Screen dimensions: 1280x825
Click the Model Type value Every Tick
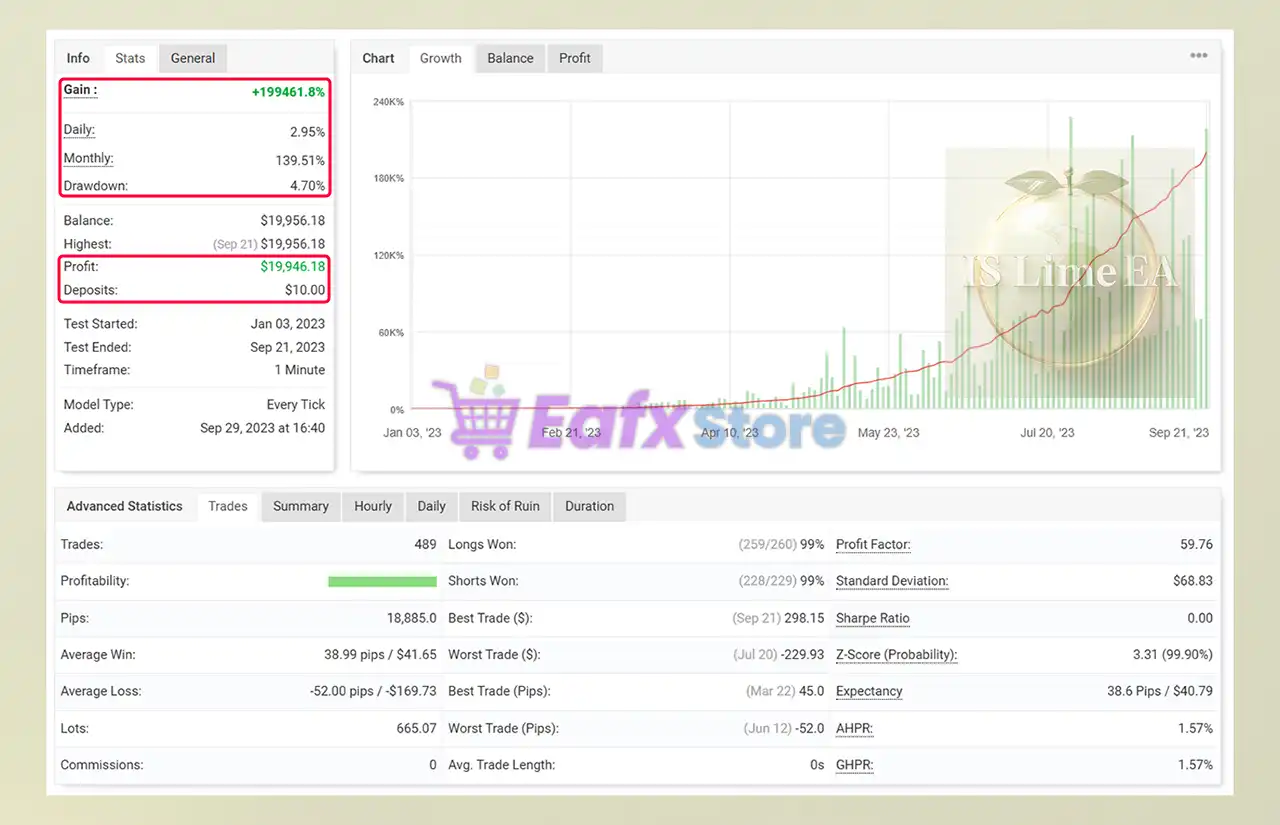coord(296,405)
